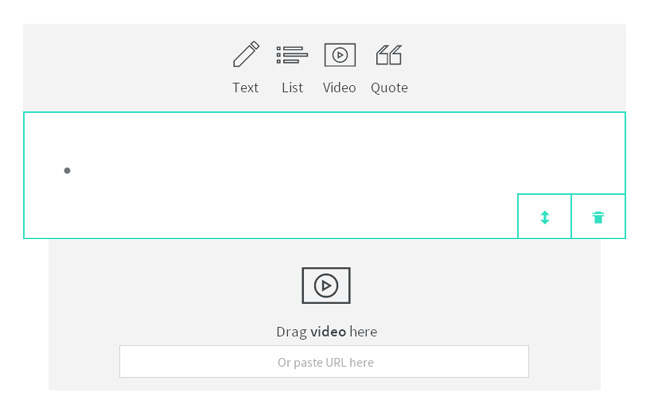Viewport: 650px width, 416px height.
Task: Delete the list block with trash icon
Action: pos(598,217)
